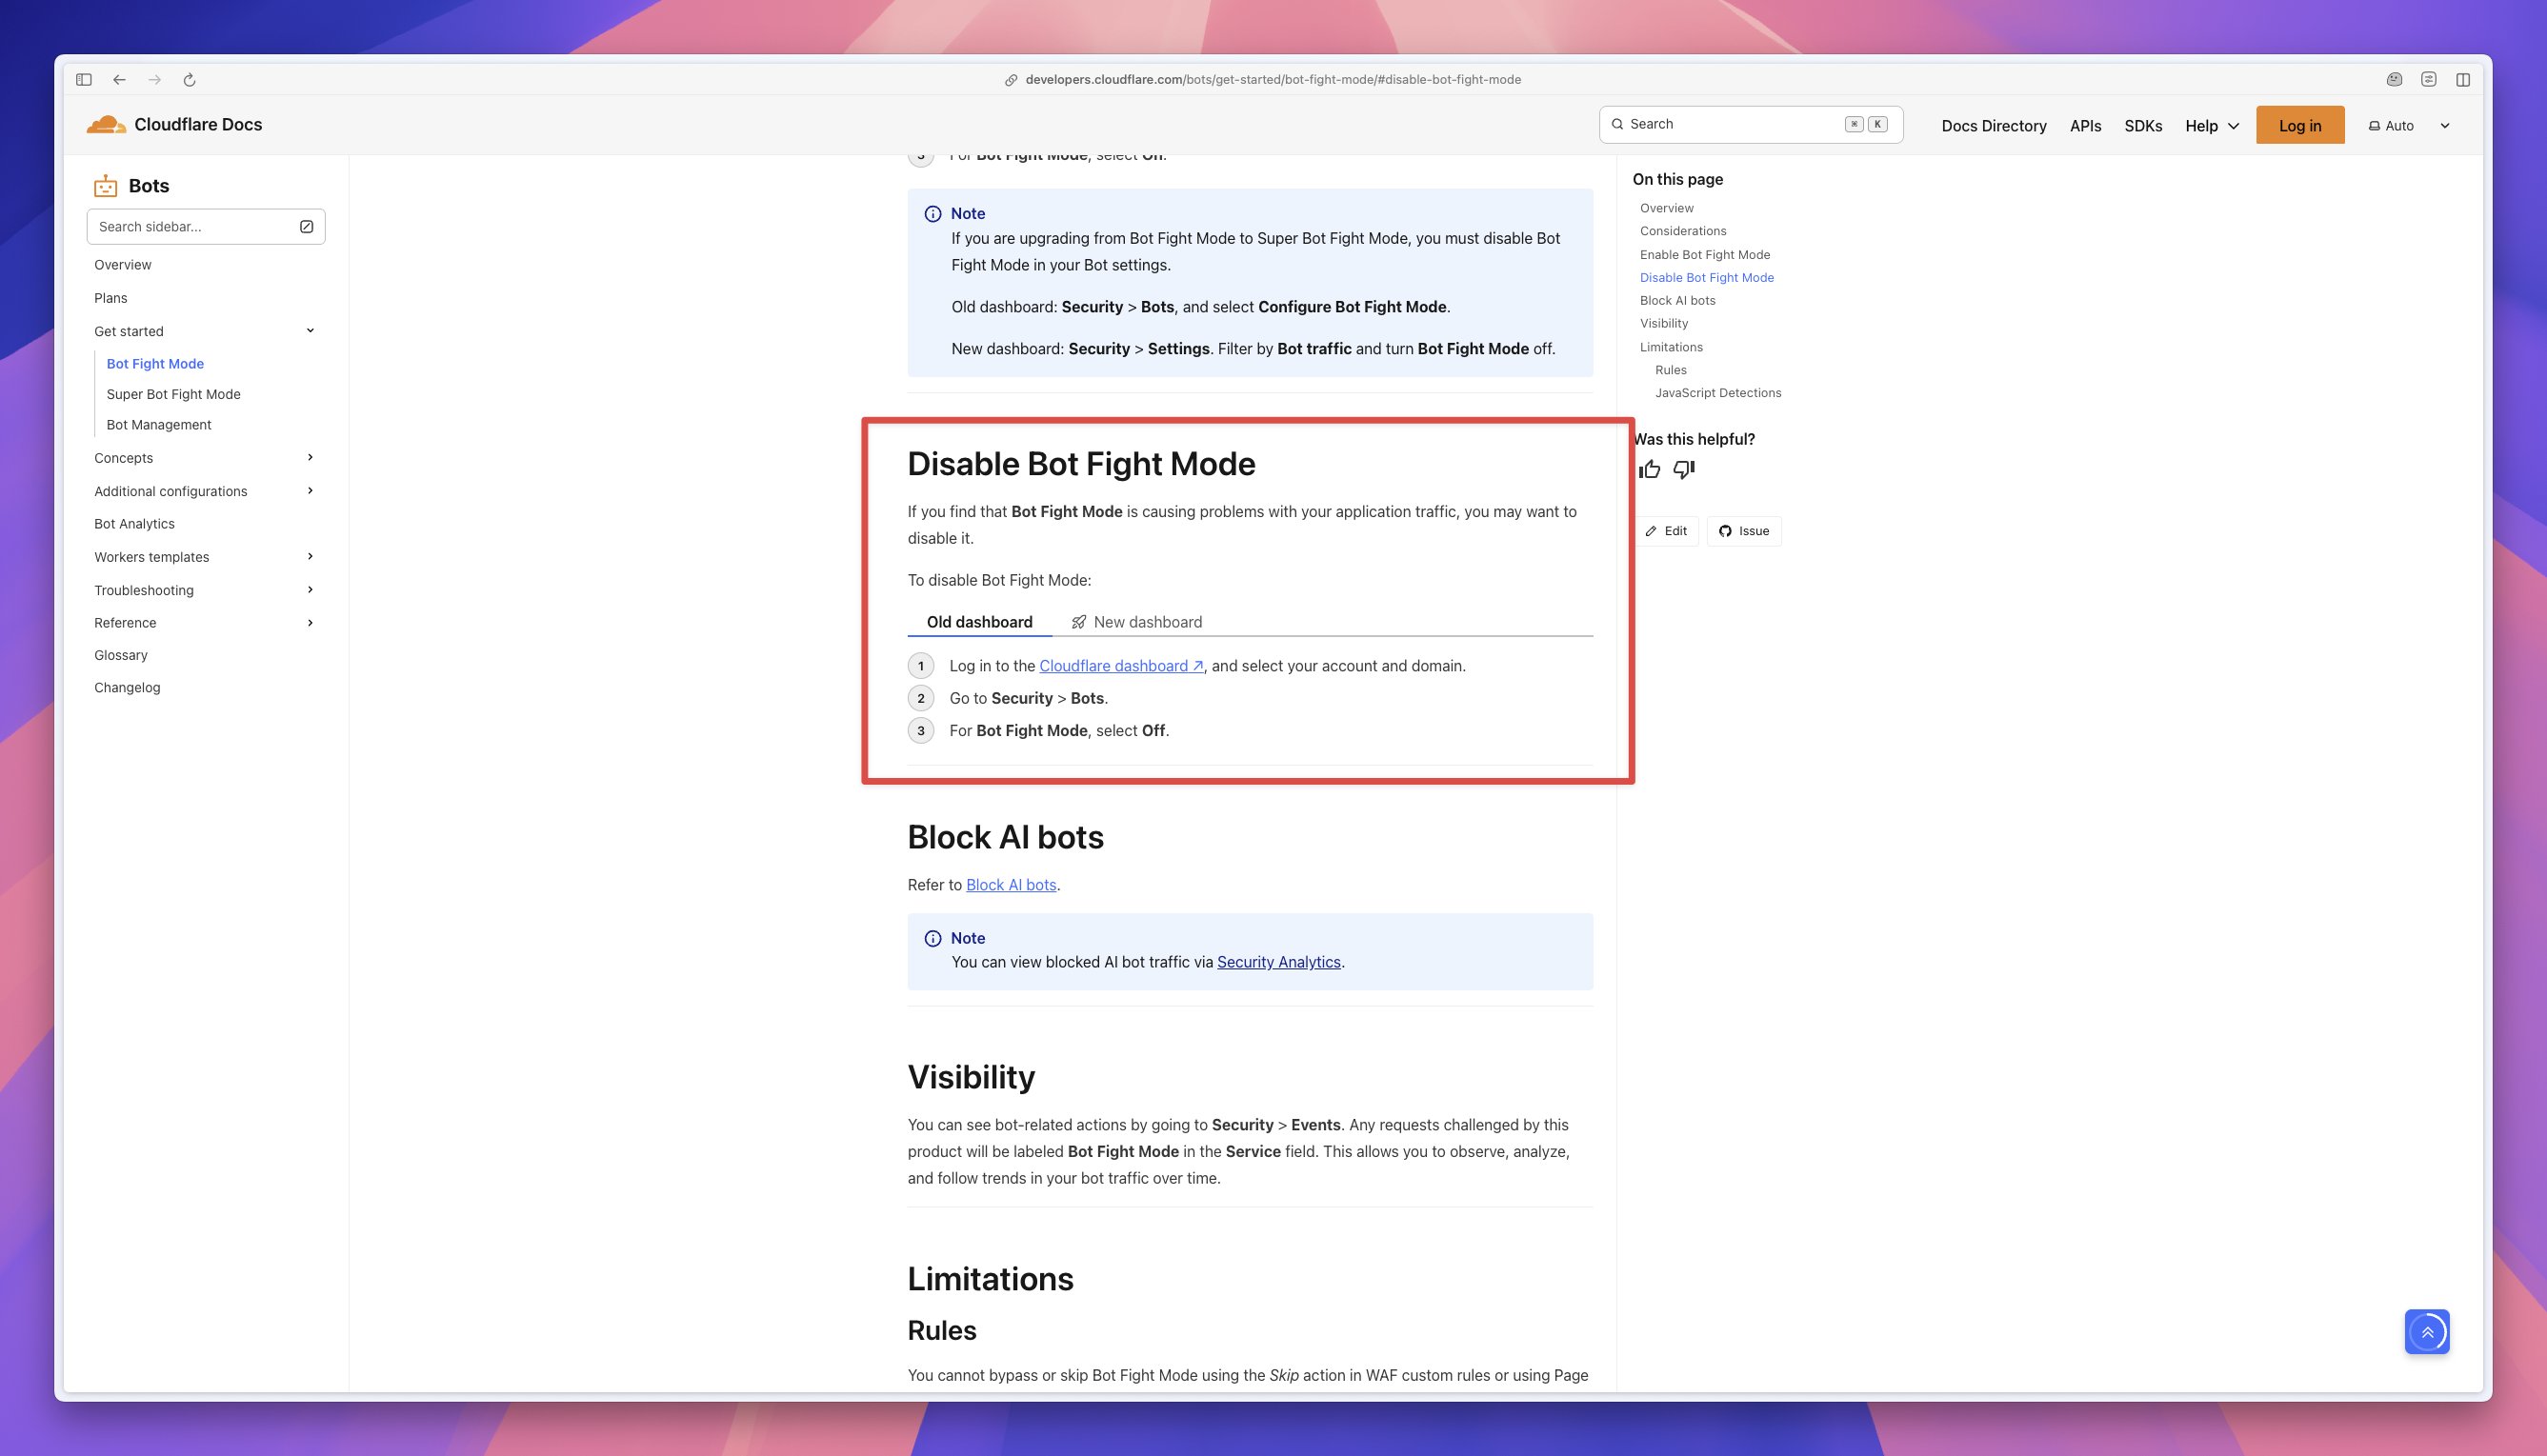2547x1456 pixels.
Task: Jump to JavaScript Detections in page outline
Action: [1717, 393]
